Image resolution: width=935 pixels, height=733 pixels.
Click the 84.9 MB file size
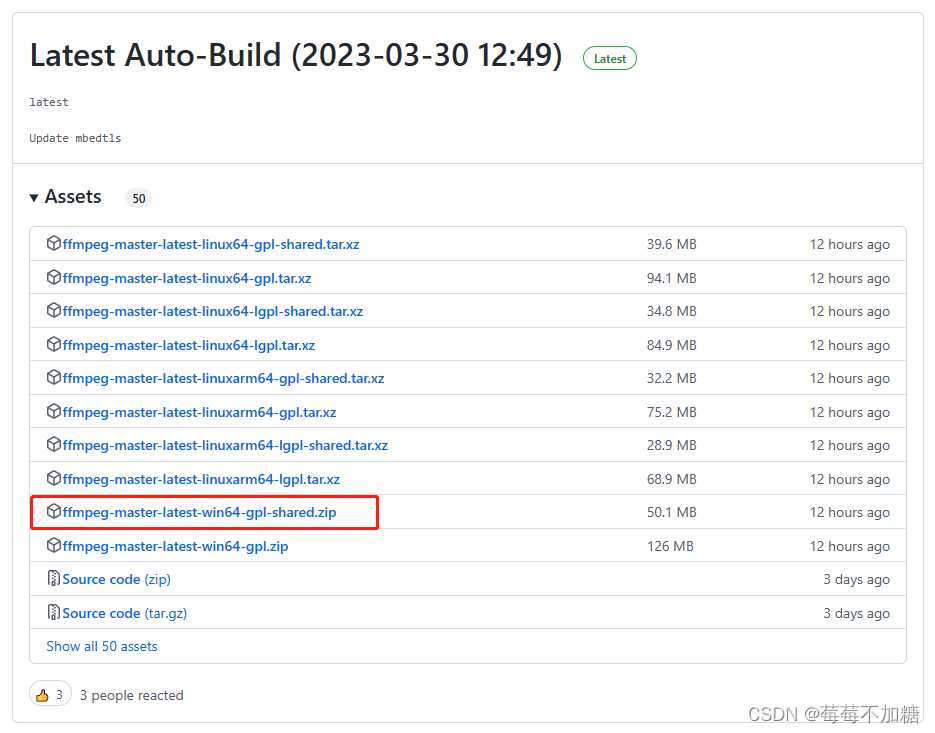coord(671,345)
